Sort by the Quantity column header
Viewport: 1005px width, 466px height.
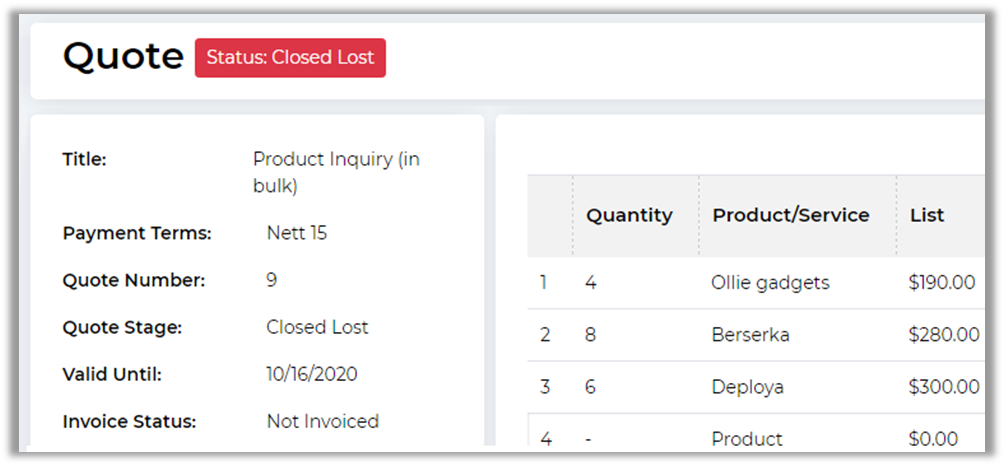pos(629,215)
